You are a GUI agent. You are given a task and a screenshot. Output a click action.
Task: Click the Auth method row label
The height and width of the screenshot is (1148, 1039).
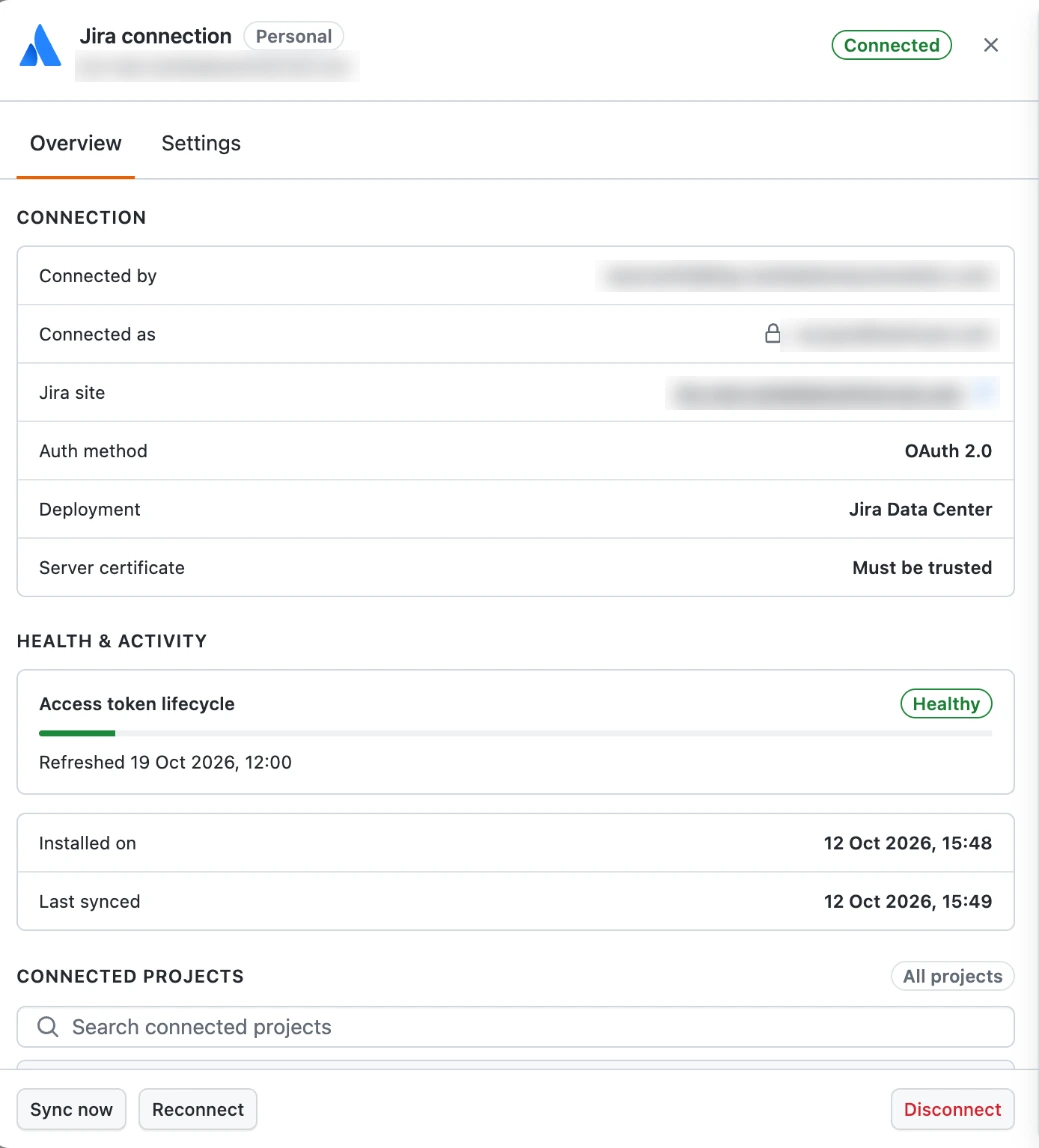tap(93, 451)
